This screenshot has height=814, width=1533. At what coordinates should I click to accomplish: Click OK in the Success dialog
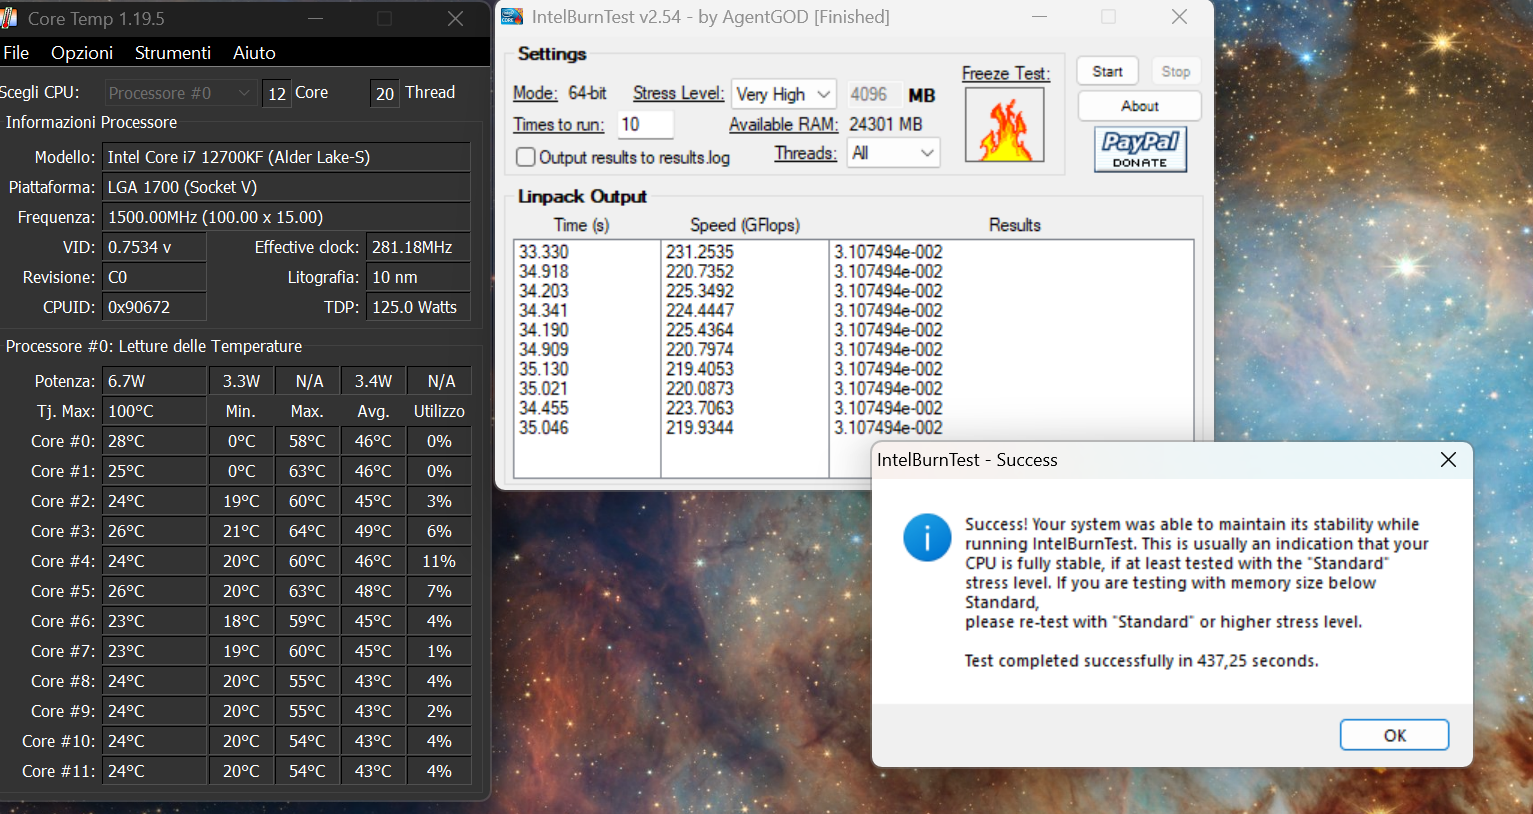click(1394, 735)
